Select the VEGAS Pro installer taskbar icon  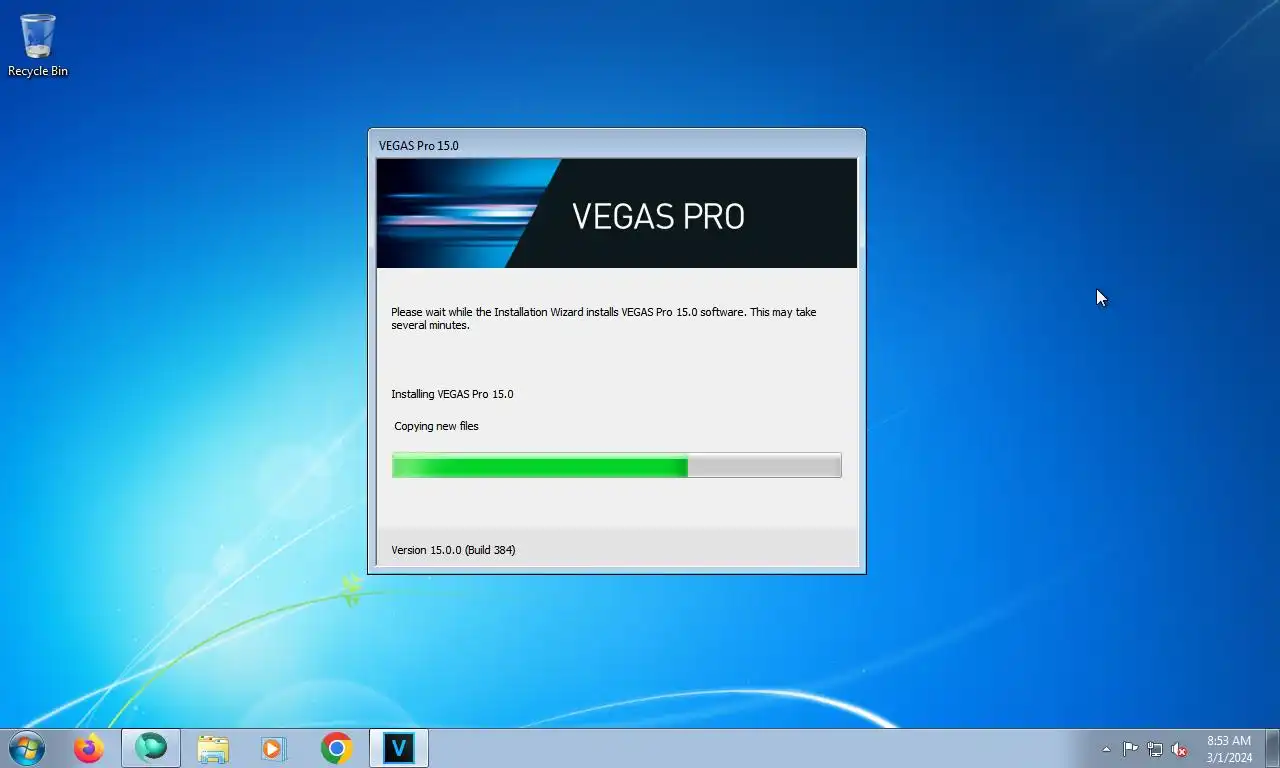click(399, 748)
